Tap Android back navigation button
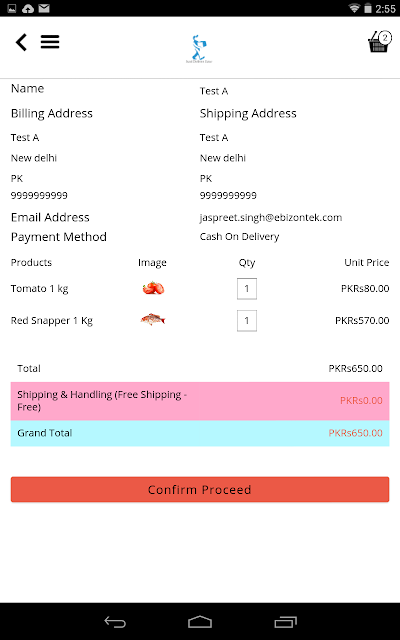This screenshot has width=400, height=640. click(x=115, y=622)
